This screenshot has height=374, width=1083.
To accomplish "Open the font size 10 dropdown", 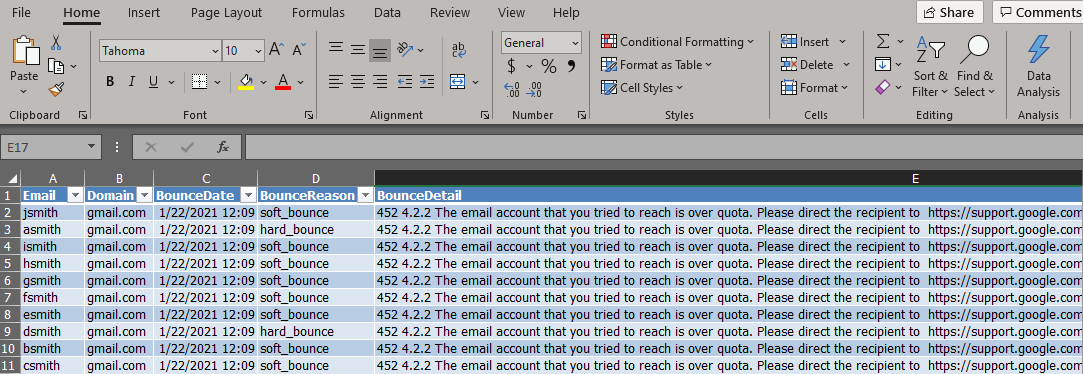I will point(258,50).
